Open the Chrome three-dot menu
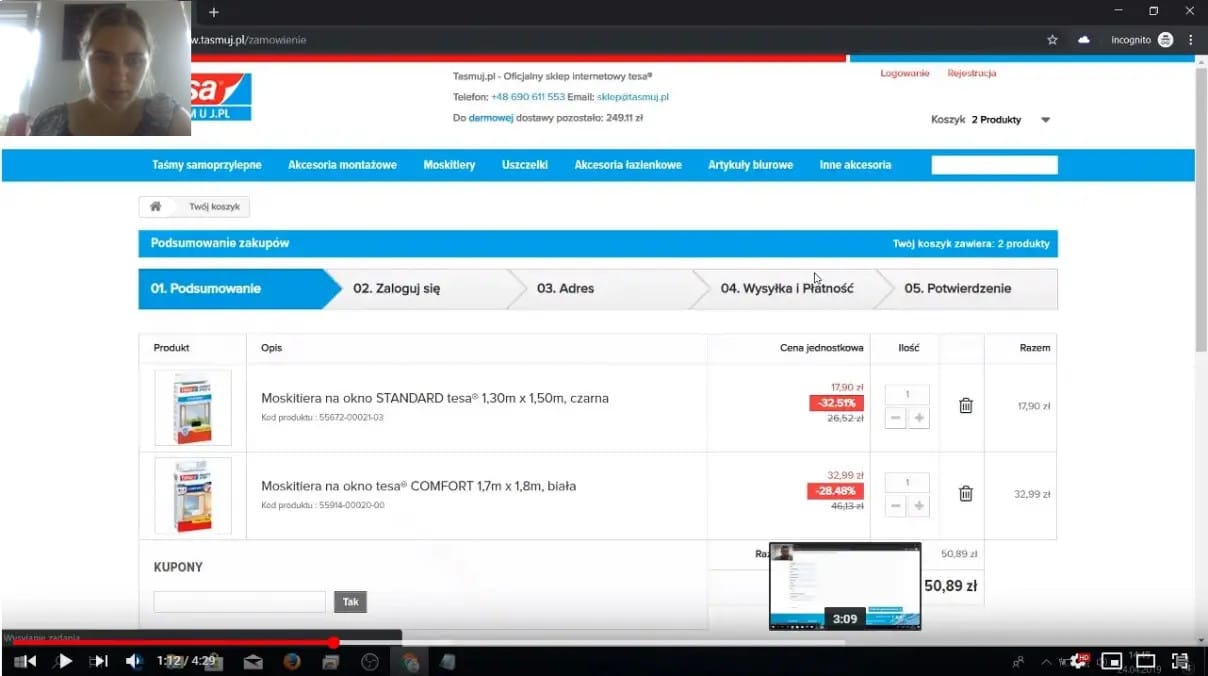This screenshot has height=676, width=1208. tap(1190, 40)
